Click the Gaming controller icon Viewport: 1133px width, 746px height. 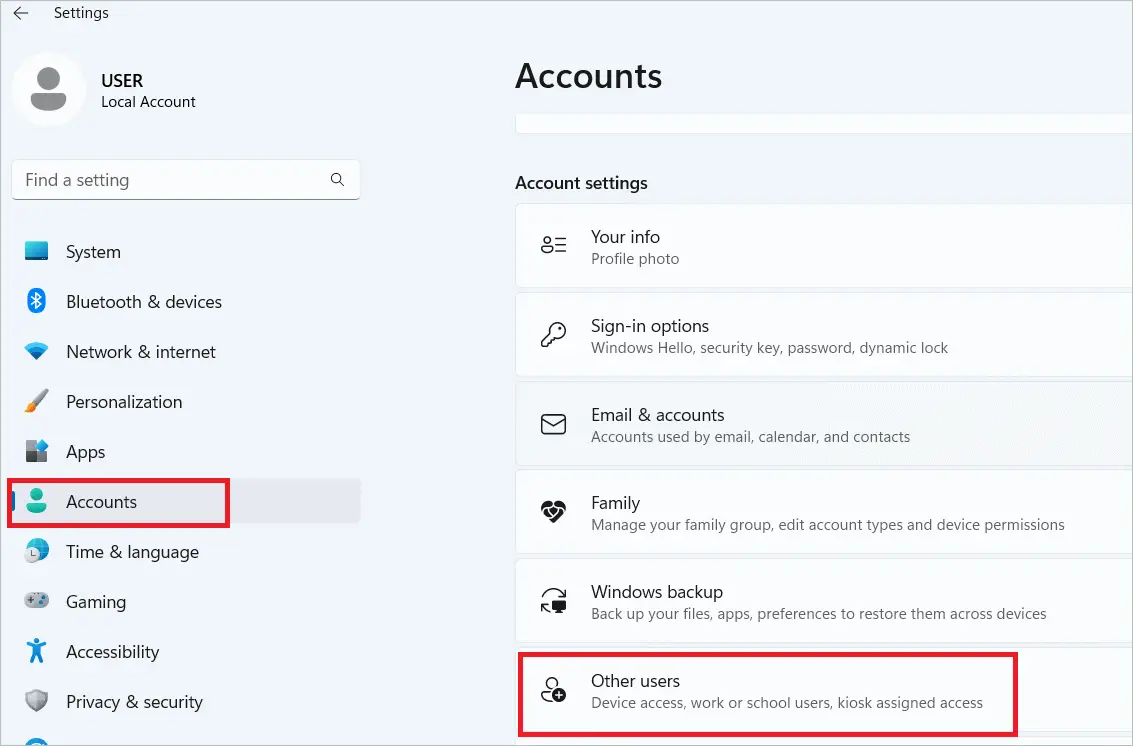click(36, 601)
